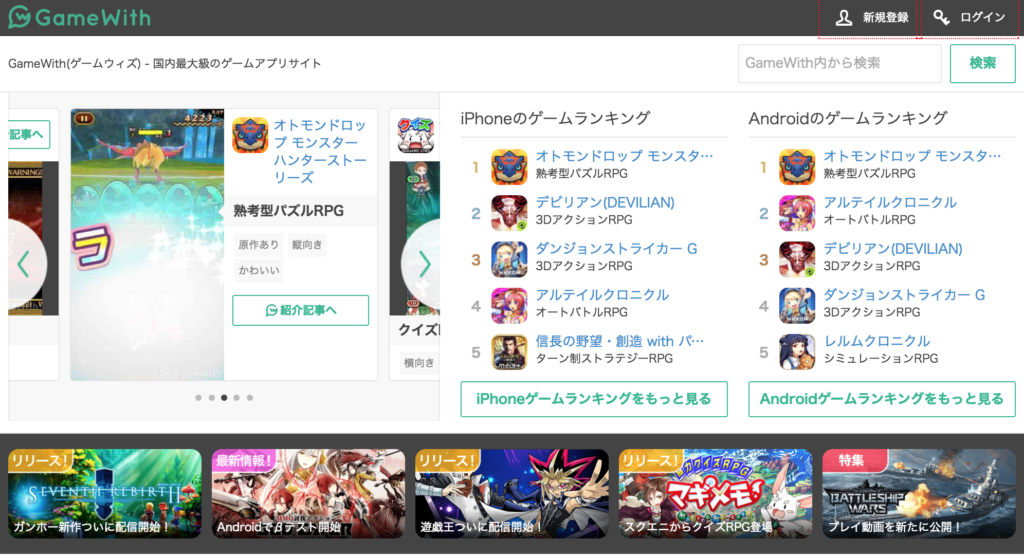The image size is (1024, 558).
Task: Open Android rank 4 ダンジョンストライカー G icon
Action: 797,306
